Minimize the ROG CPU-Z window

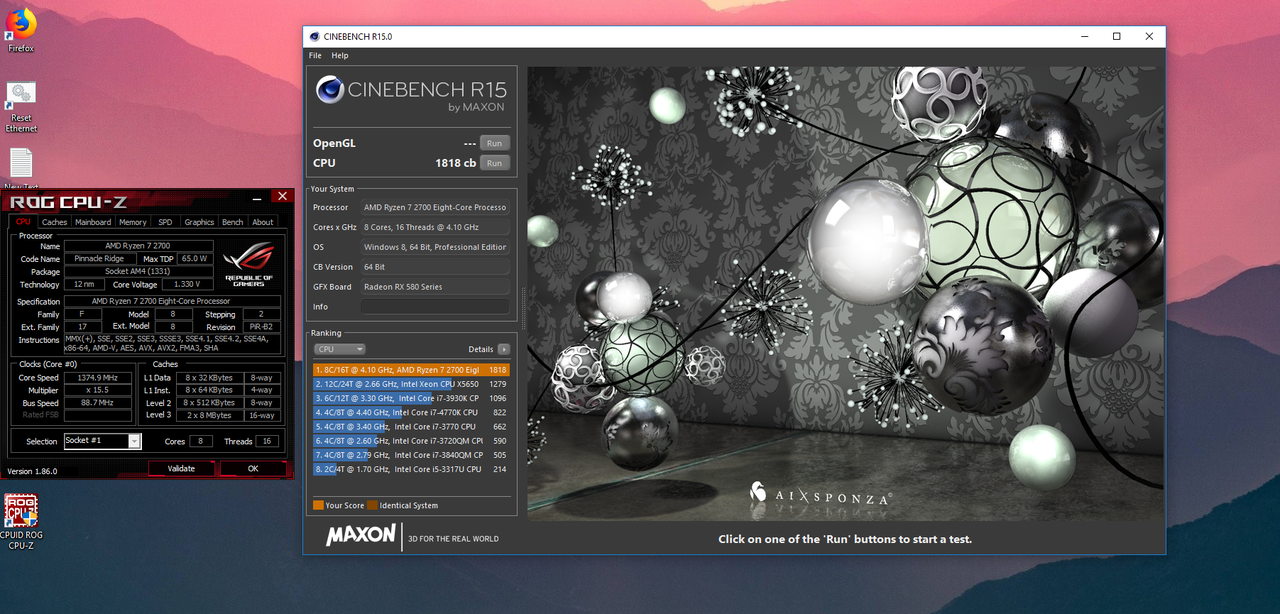(x=258, y=197)
